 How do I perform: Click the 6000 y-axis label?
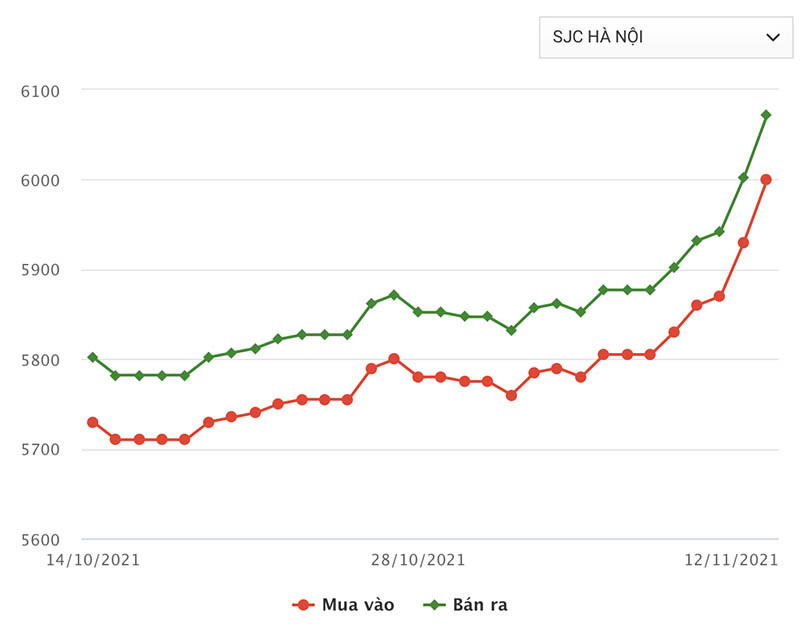(x=41, y=181)
